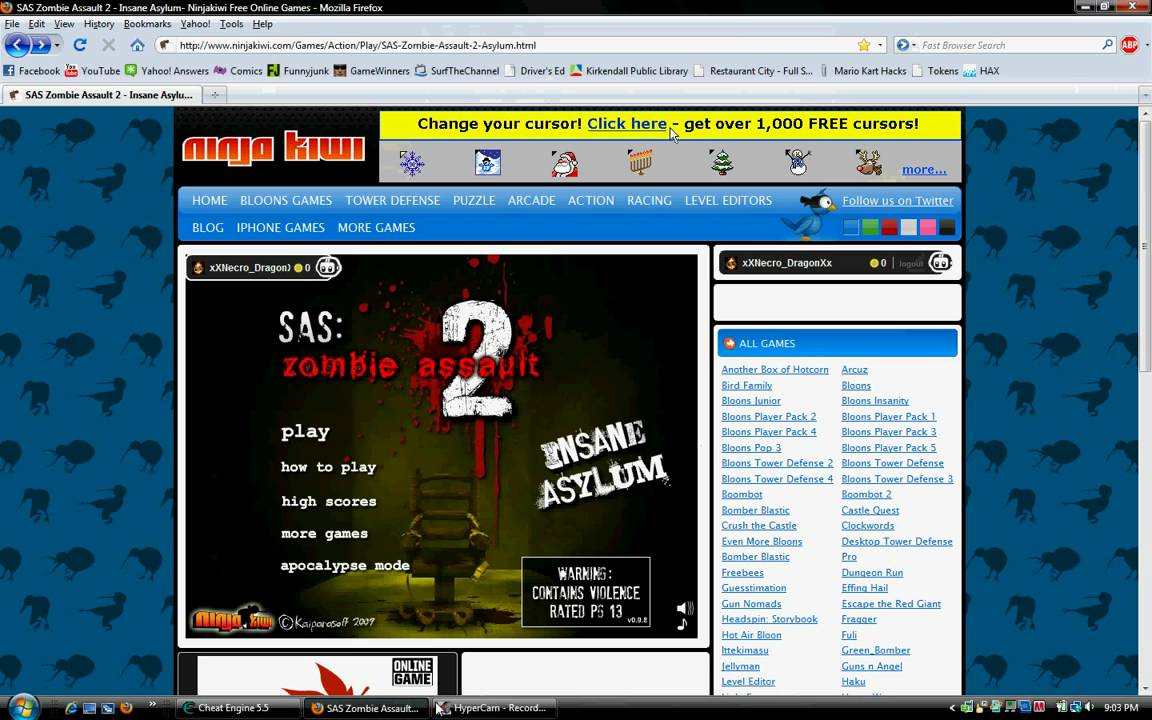Click the ALL GAMES header
This screenshot has height=720, width=1152.
click(838, 343)
